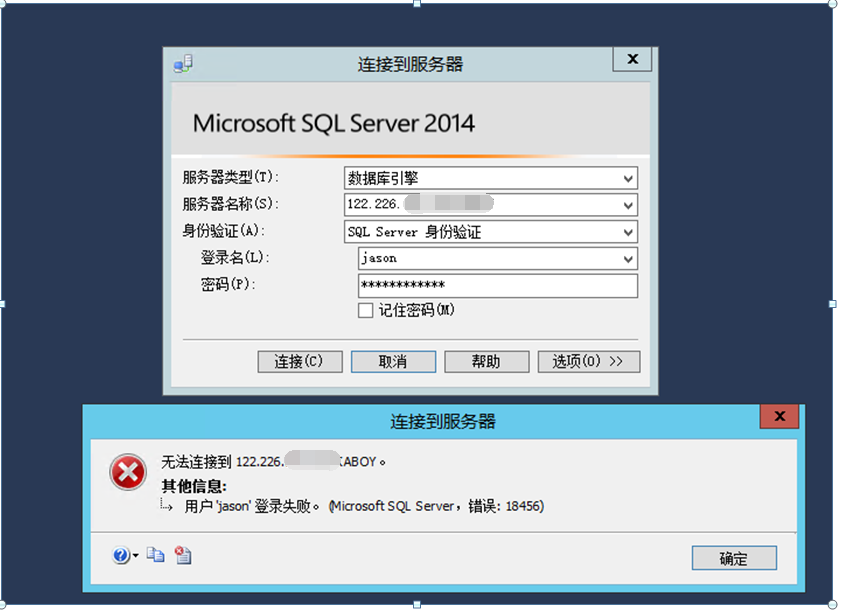Expand the 服务器类型 dropdown arrow

(628, 178)
